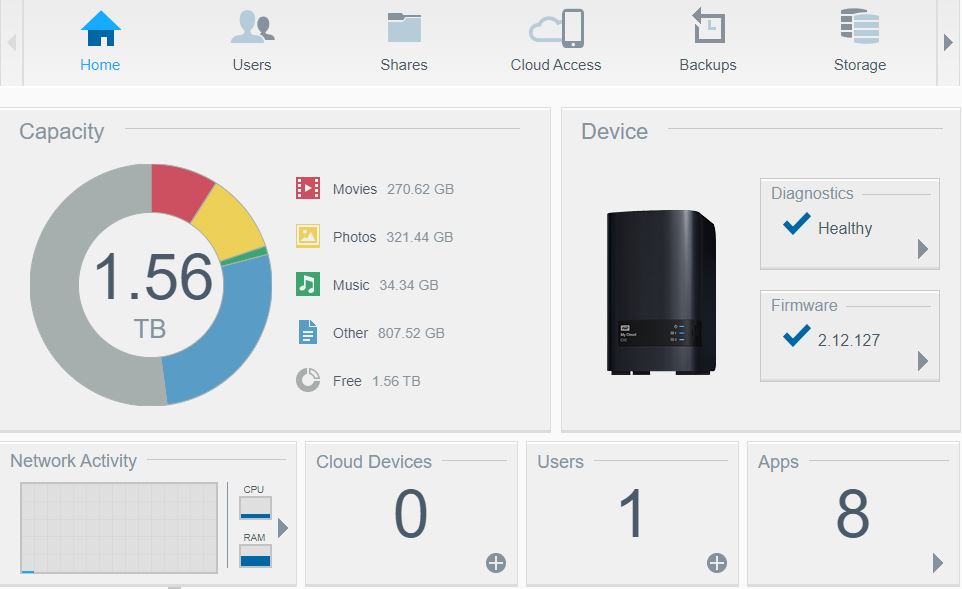
Task: Expand Network Activity details arrow
Action: 282,528
